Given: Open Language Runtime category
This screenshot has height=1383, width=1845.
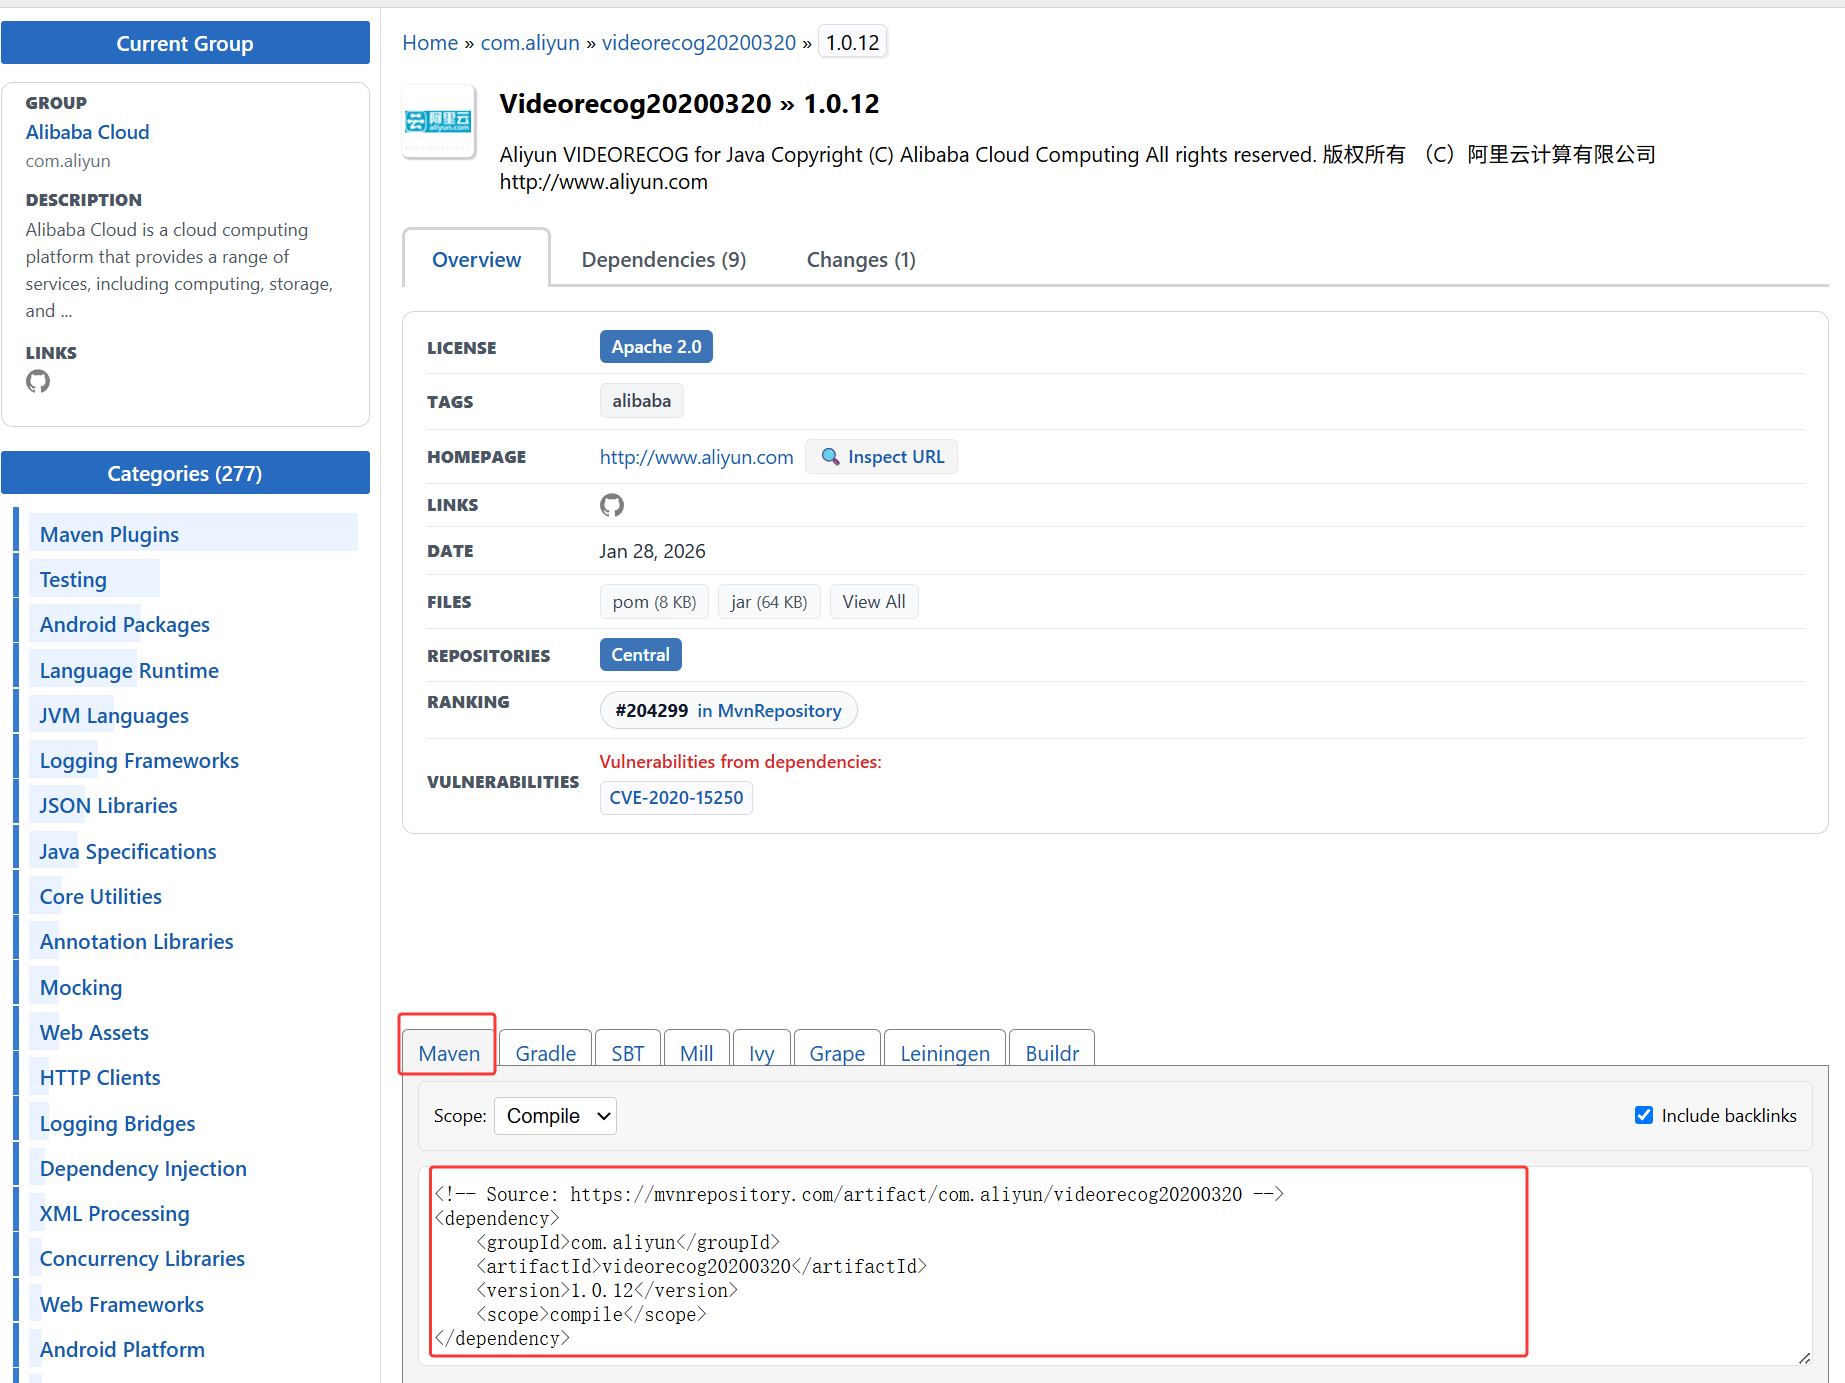Looking at the screenshot, I should (x=129, y=671).
